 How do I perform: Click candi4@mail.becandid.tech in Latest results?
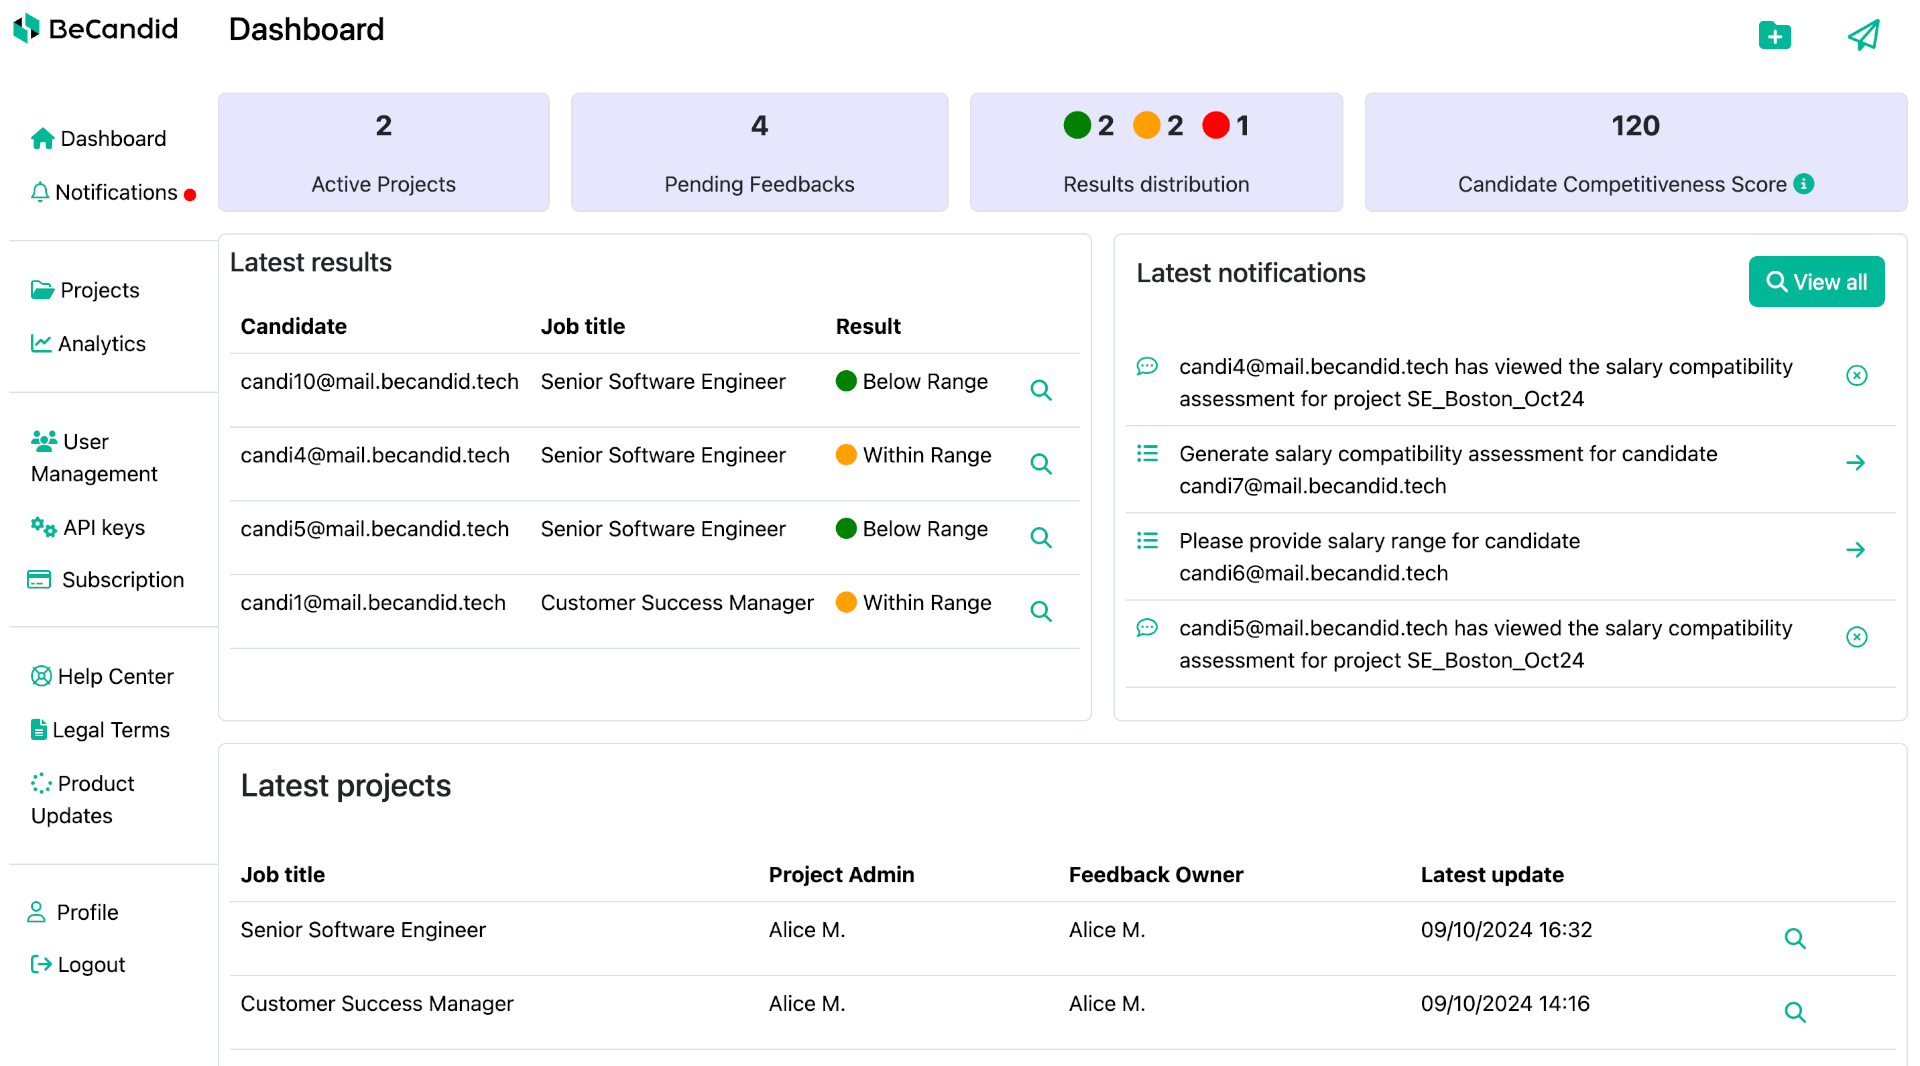[x=375, y=455]
